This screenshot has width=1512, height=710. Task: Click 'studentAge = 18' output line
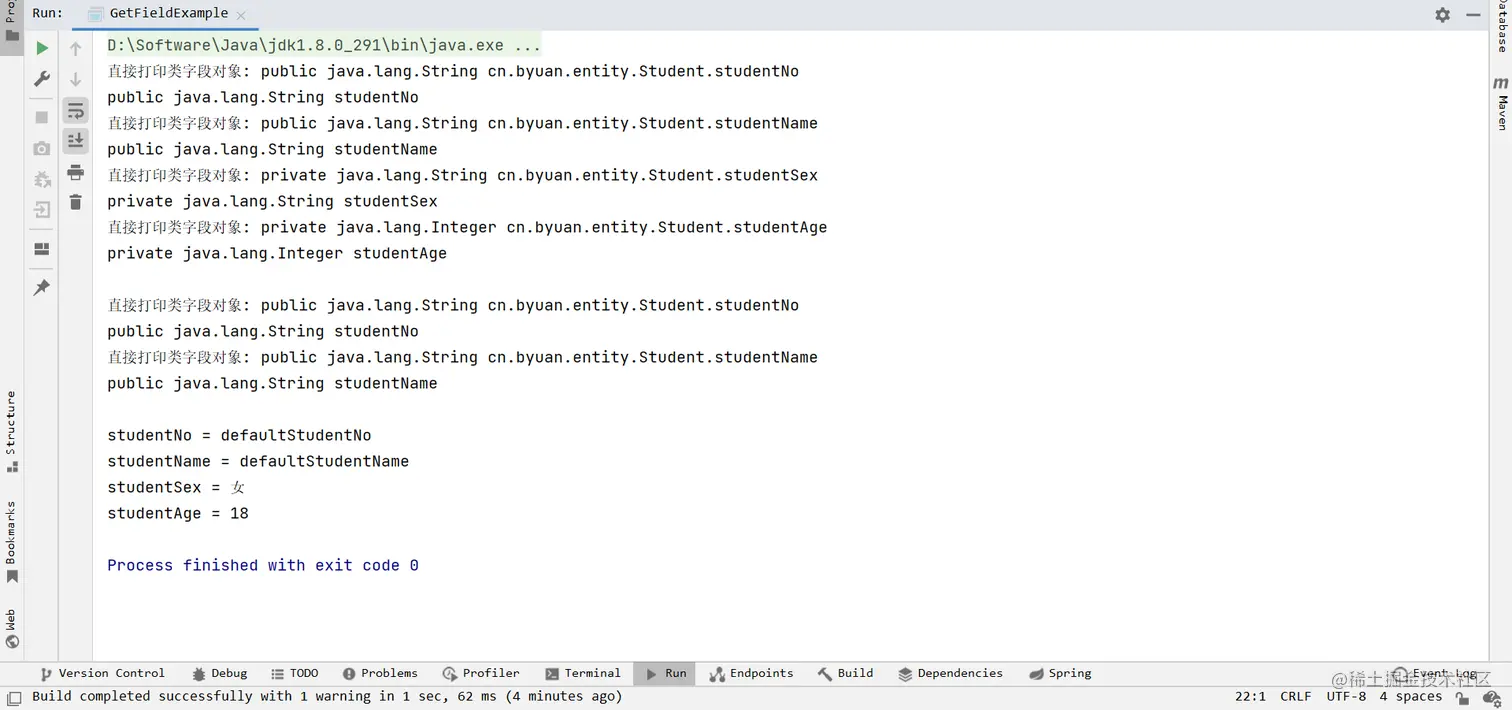click(178, 514)
